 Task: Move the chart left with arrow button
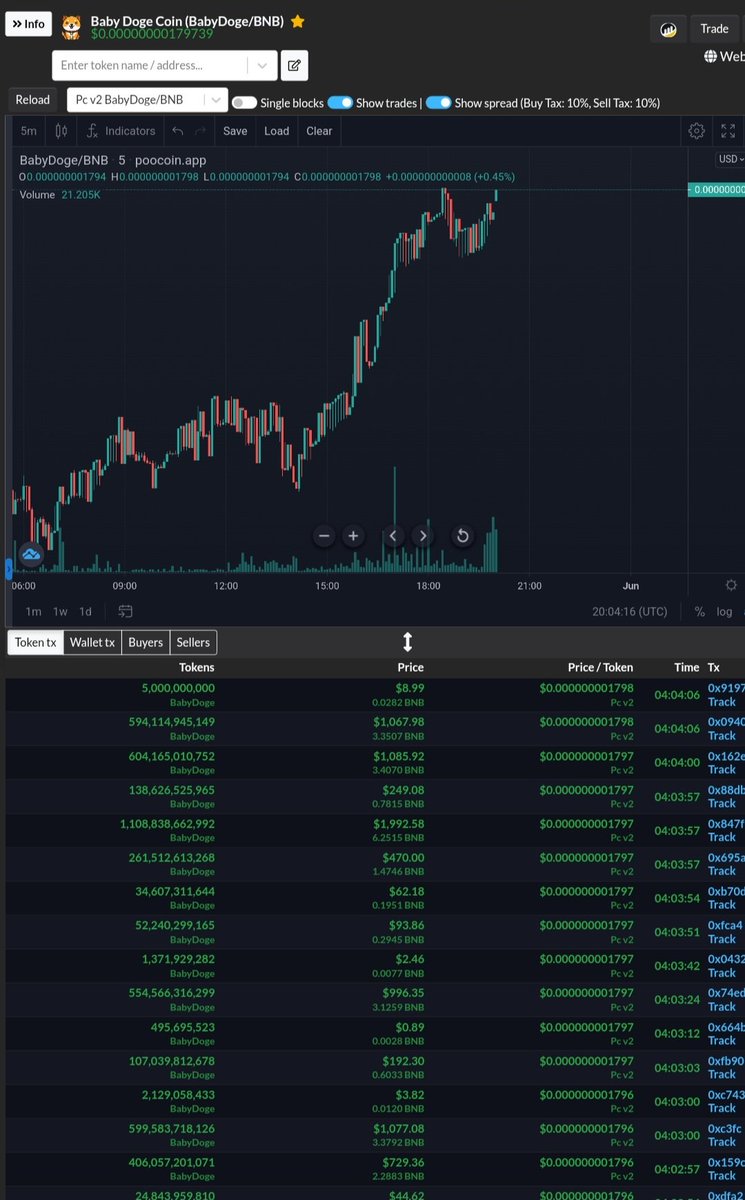(393, 536)
